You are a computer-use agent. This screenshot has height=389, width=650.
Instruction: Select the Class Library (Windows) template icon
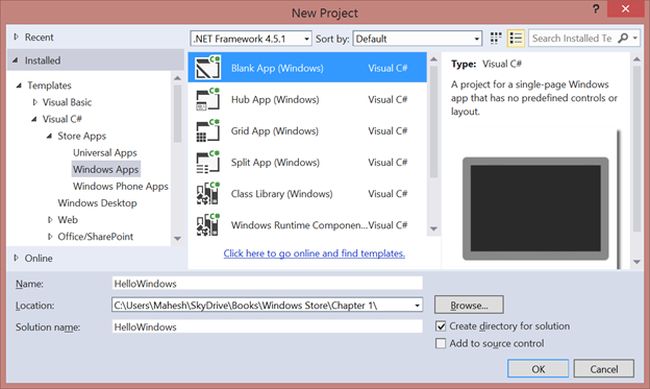tap(208, 194)
